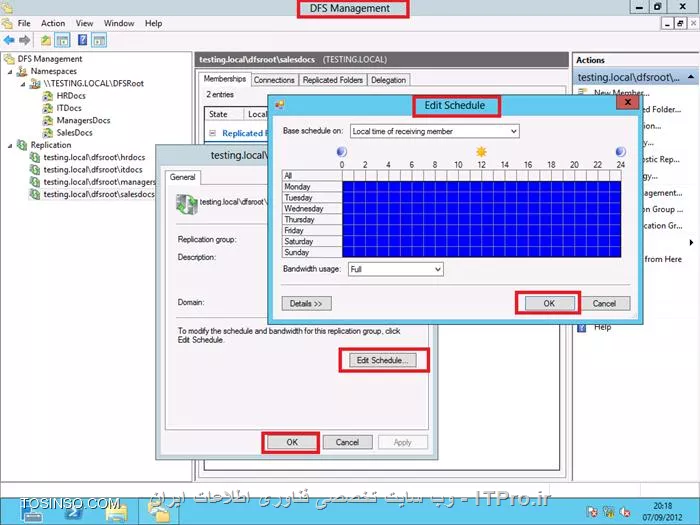Open the Help menu
Screen dimensions: 700x525
pyautogui.click(x=153, y=23)
